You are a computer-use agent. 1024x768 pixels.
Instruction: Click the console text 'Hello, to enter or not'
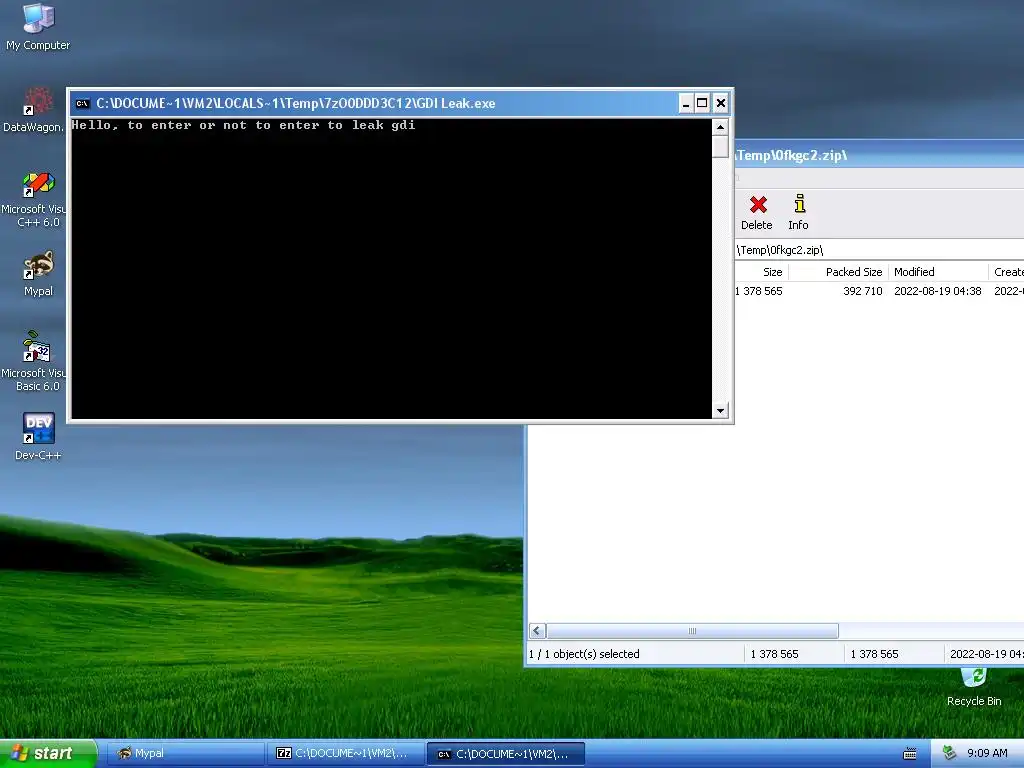(x=159, y=125)
